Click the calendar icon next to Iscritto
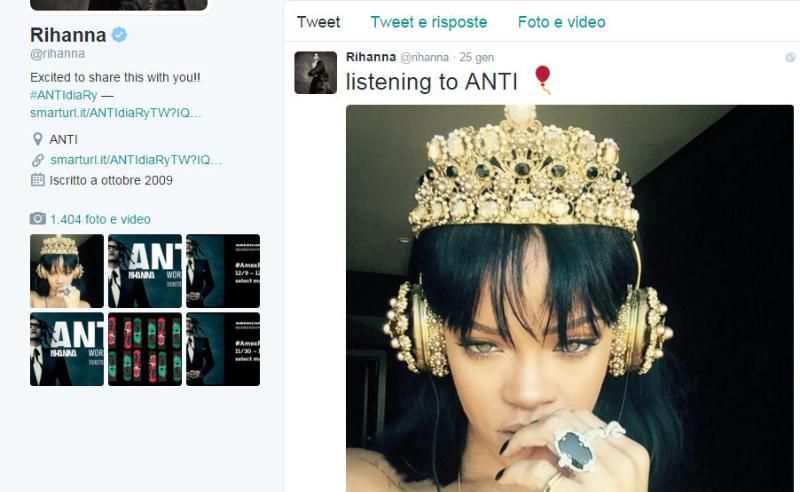 (x=38, y=180)
